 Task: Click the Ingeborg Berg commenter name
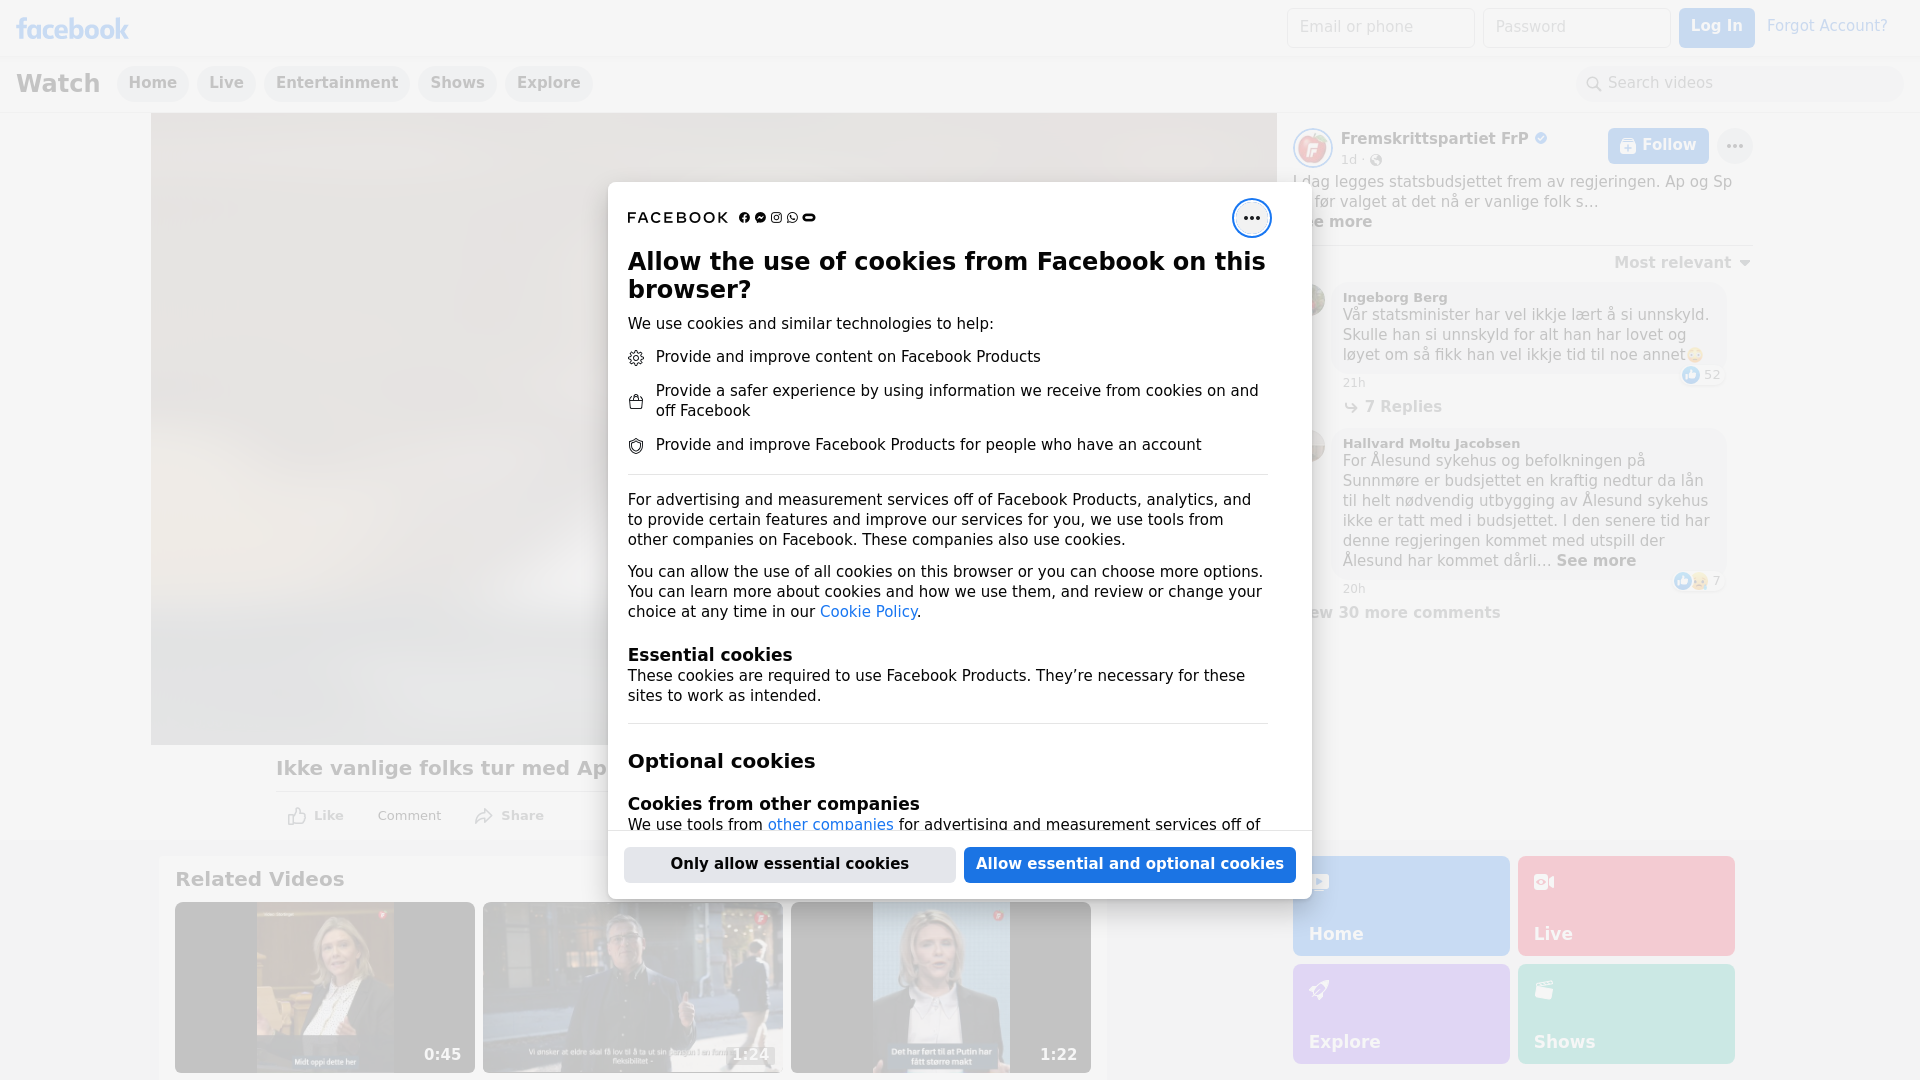click(x=1394, y=298)
